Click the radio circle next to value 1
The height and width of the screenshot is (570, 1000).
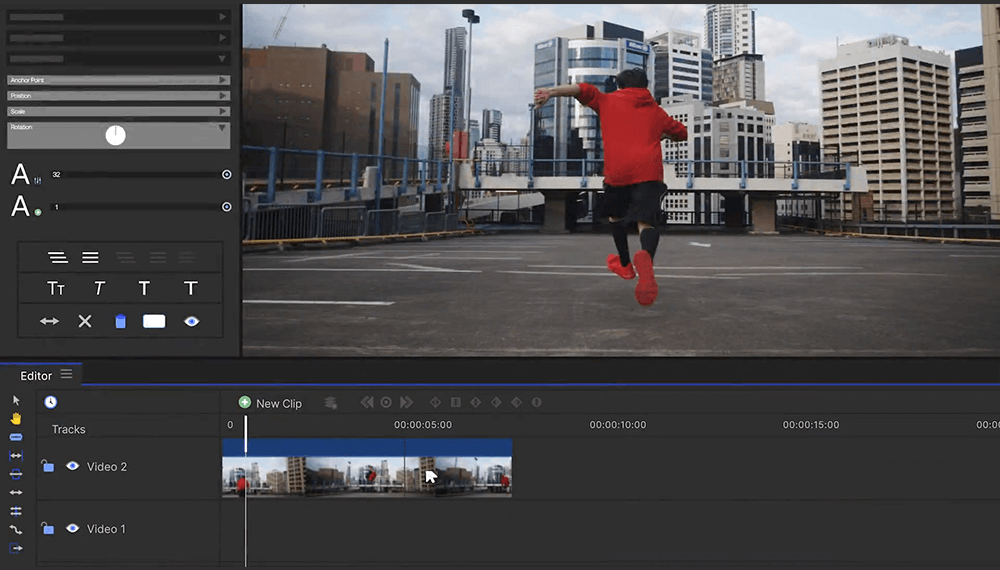[226, 207]
